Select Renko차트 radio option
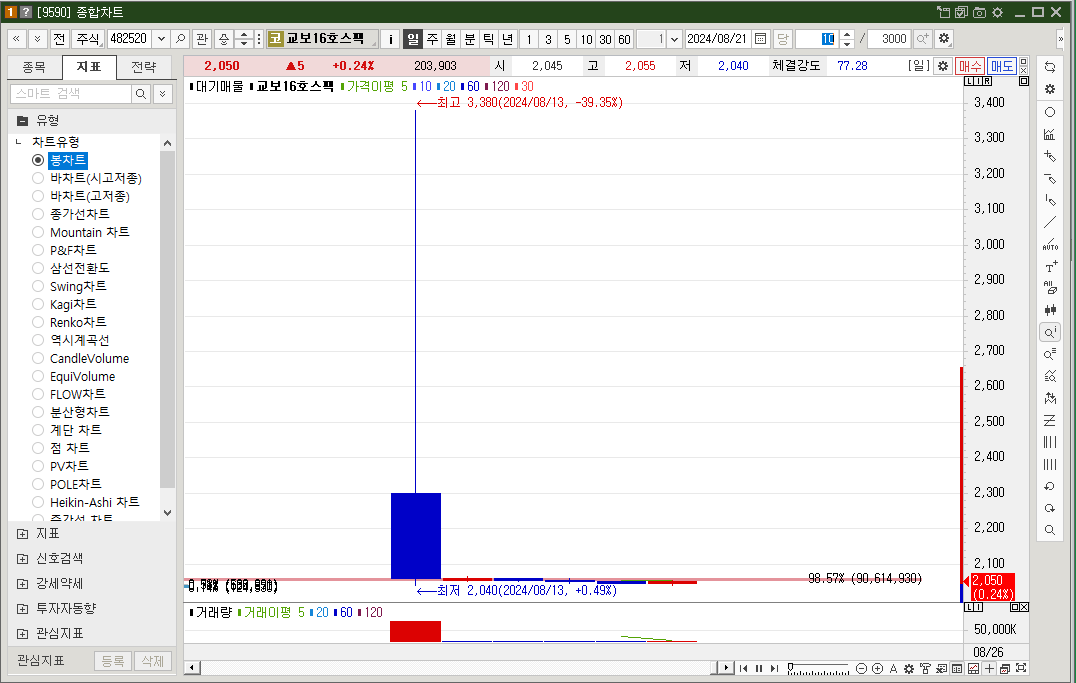Viewport: 1076px width, 683px height. coord(38,322)
